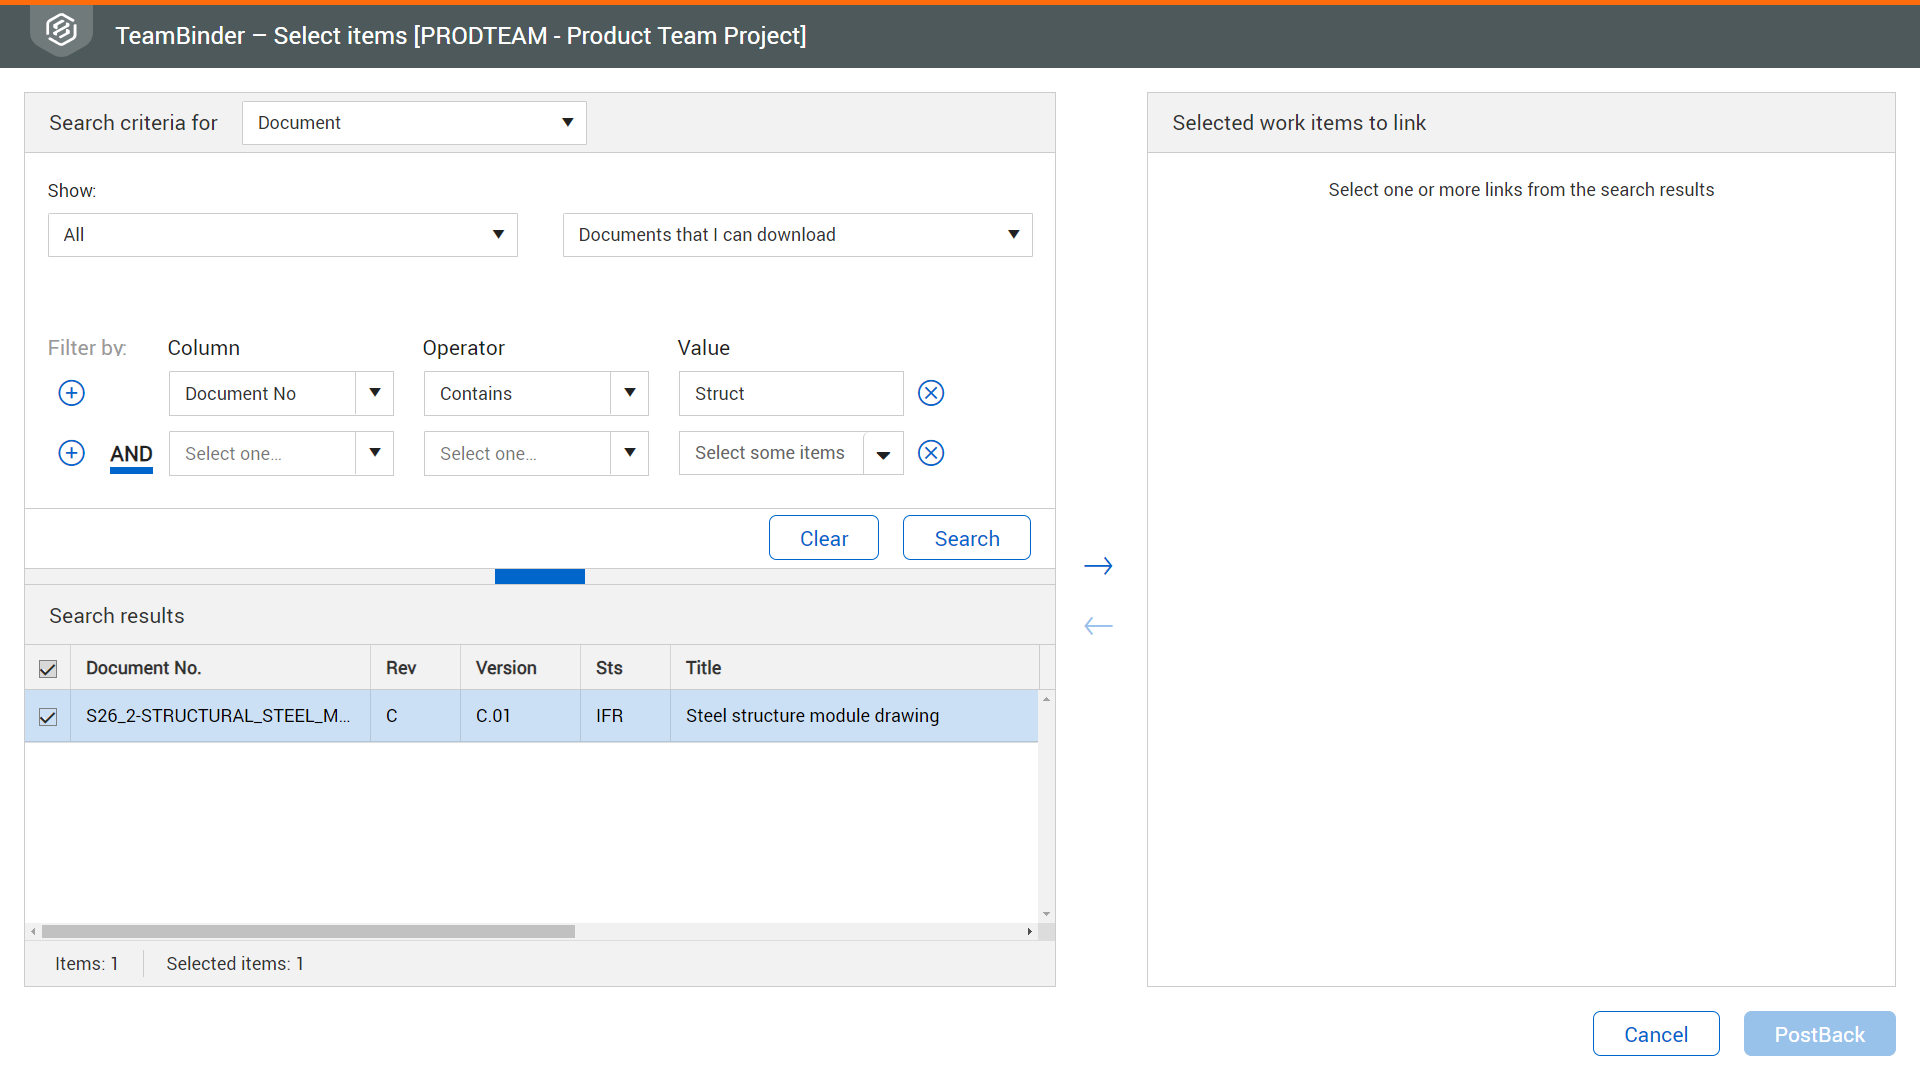The width and height of the screenshot is (1920, 1080).
Task: Expand the Show All dropdown
Action: [x=282, y=235]
